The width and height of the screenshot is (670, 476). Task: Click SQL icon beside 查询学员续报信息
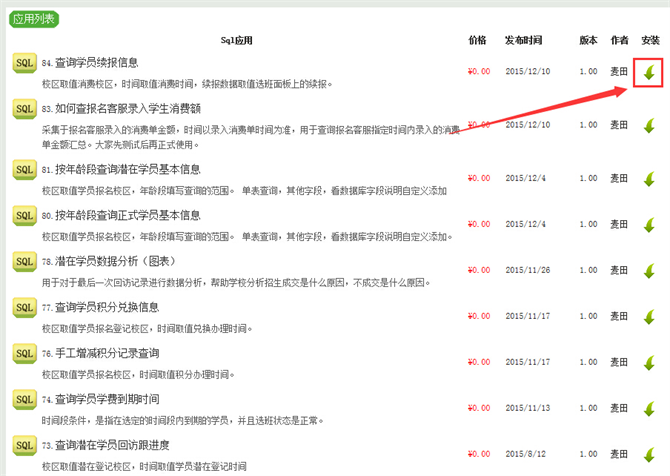[24, 63]
